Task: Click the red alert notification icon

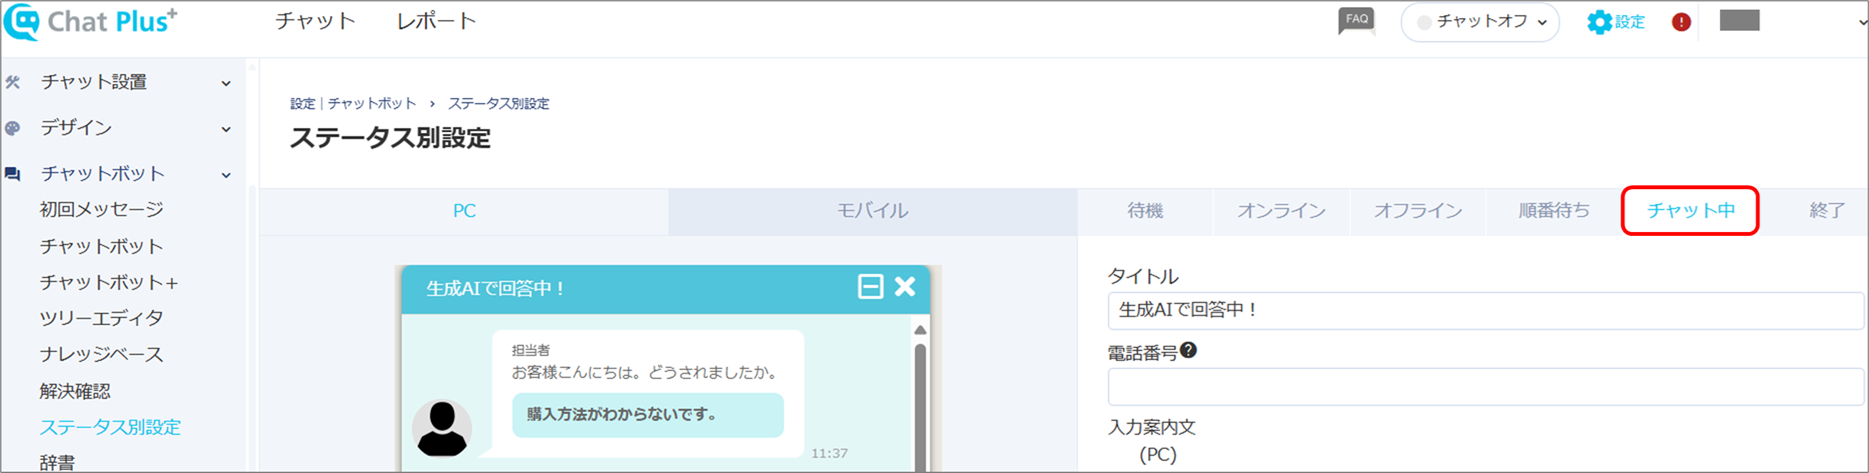Action: (x=1681, y=22)
